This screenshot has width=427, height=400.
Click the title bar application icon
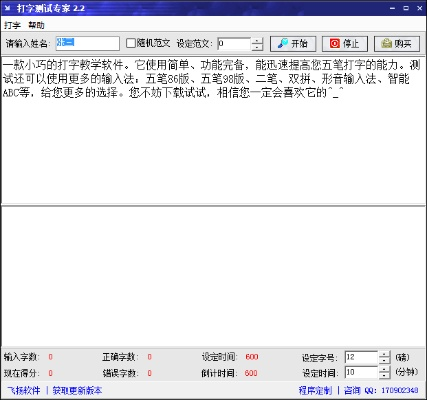7,8
